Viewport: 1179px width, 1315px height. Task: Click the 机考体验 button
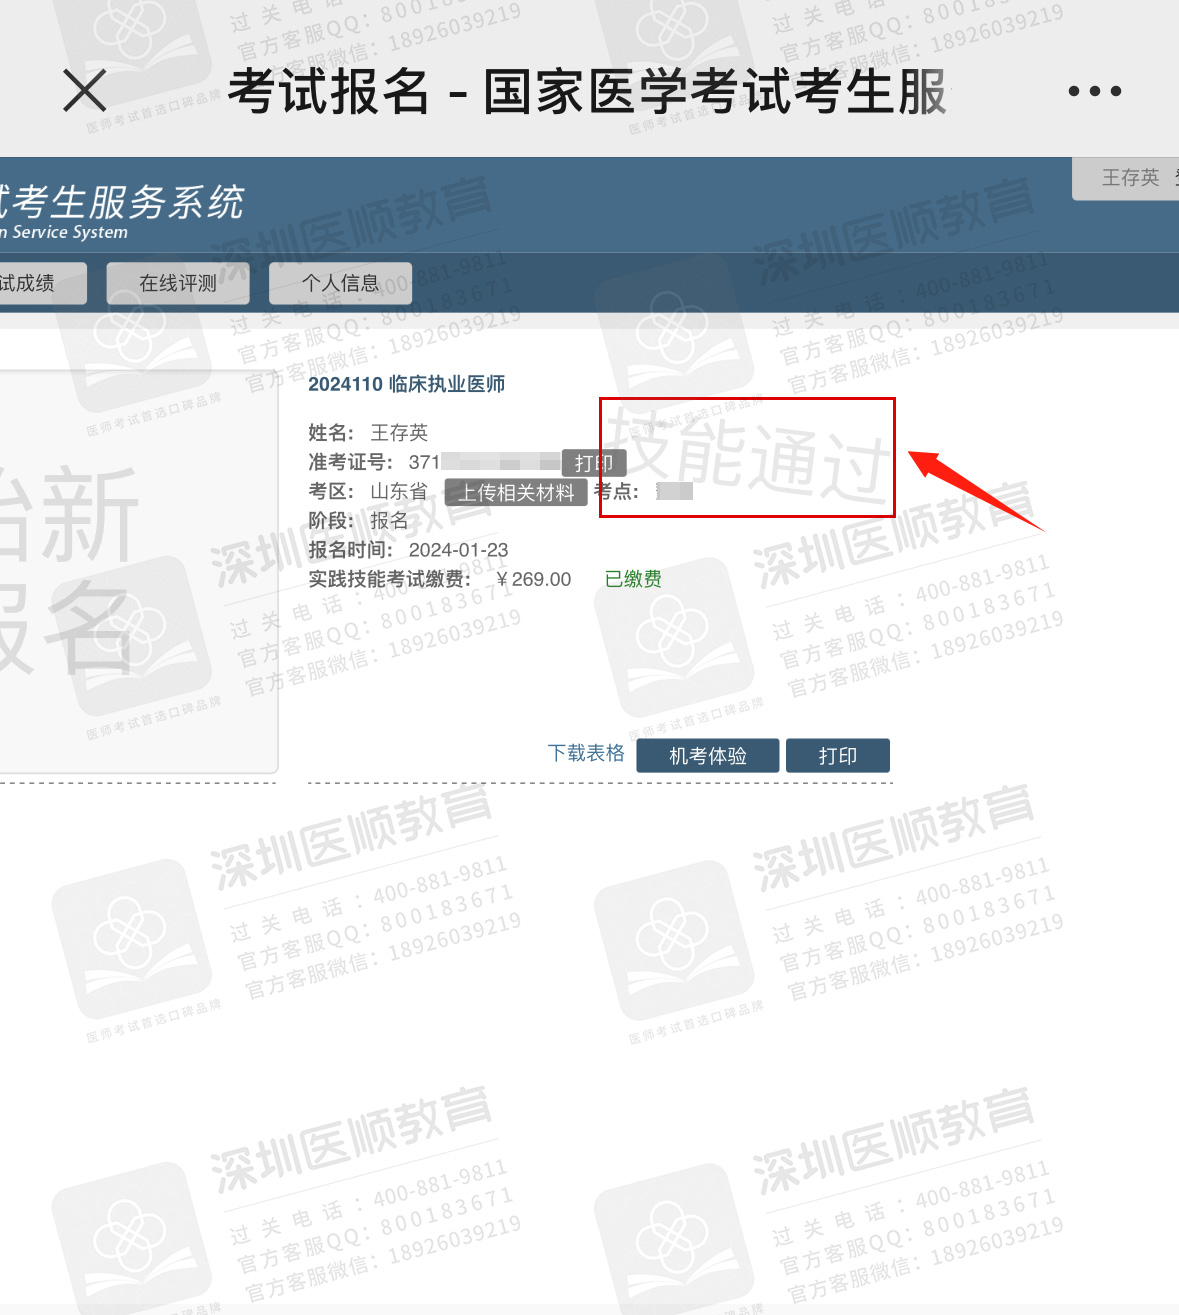[x=708, y=756]
